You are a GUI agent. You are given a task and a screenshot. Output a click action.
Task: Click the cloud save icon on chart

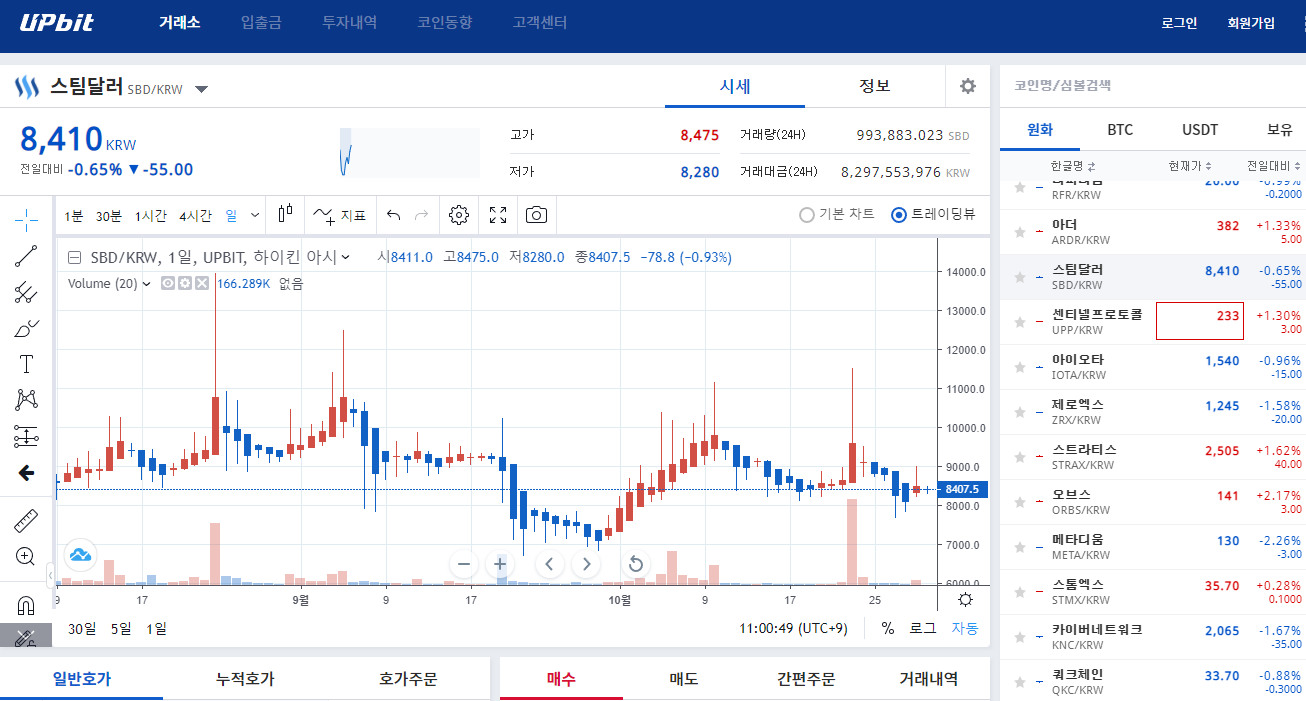[x=80, y=553]
